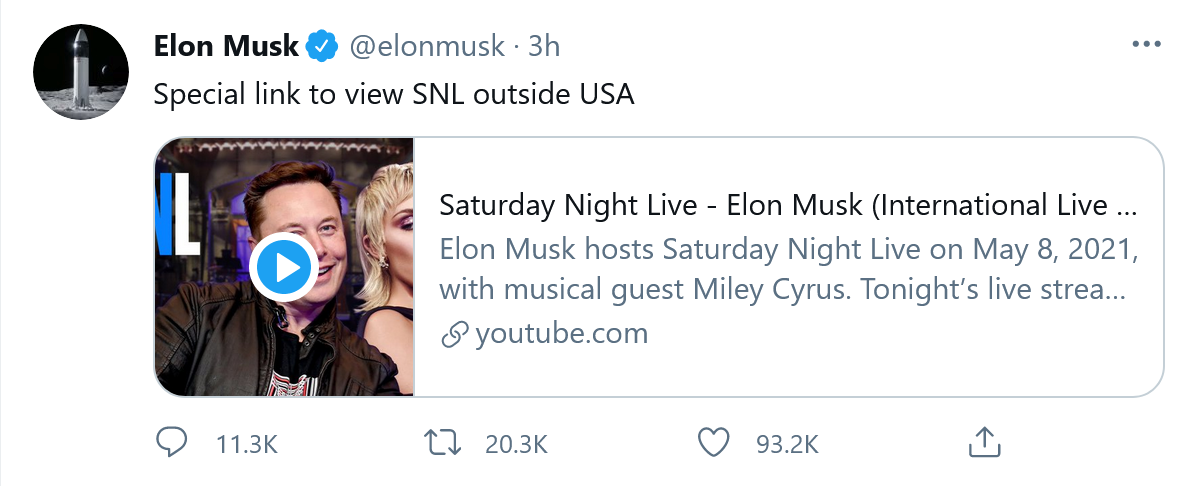Click the 11.3K reply count
Viewport: 1196px width, 486px height.
click(x=246, y=443)
